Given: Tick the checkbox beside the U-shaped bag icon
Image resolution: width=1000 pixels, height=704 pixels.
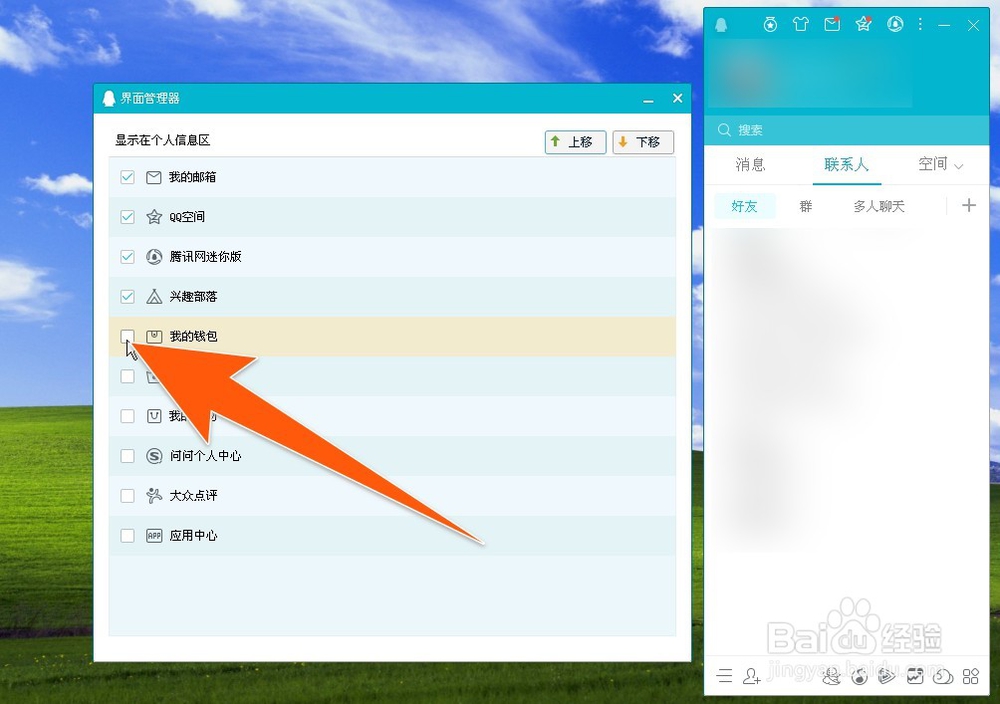Looking at the screenshot, I should coord(128,416).
